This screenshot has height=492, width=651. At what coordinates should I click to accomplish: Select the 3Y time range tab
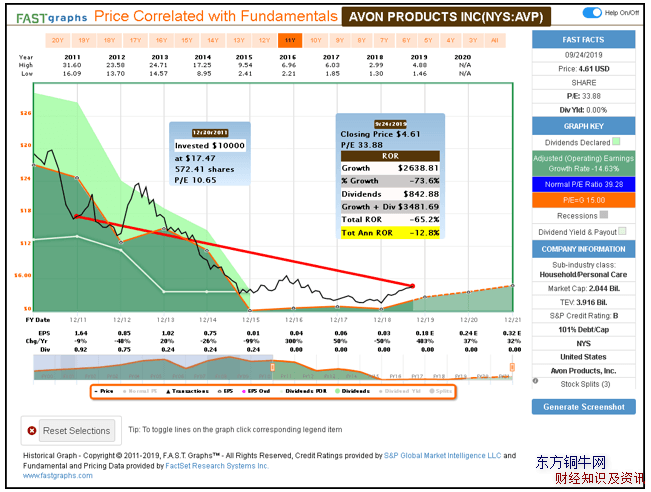click(x=473, y=40)
